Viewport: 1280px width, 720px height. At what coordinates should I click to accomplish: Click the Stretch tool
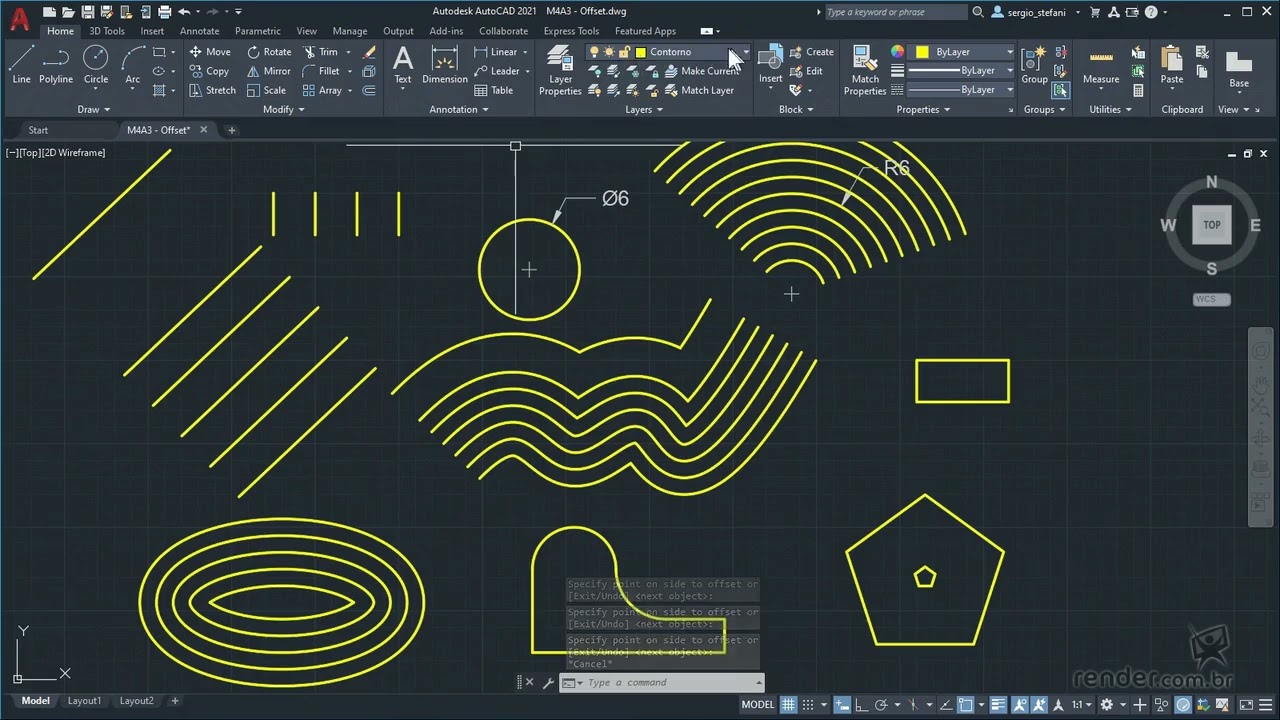pos(212,90)
